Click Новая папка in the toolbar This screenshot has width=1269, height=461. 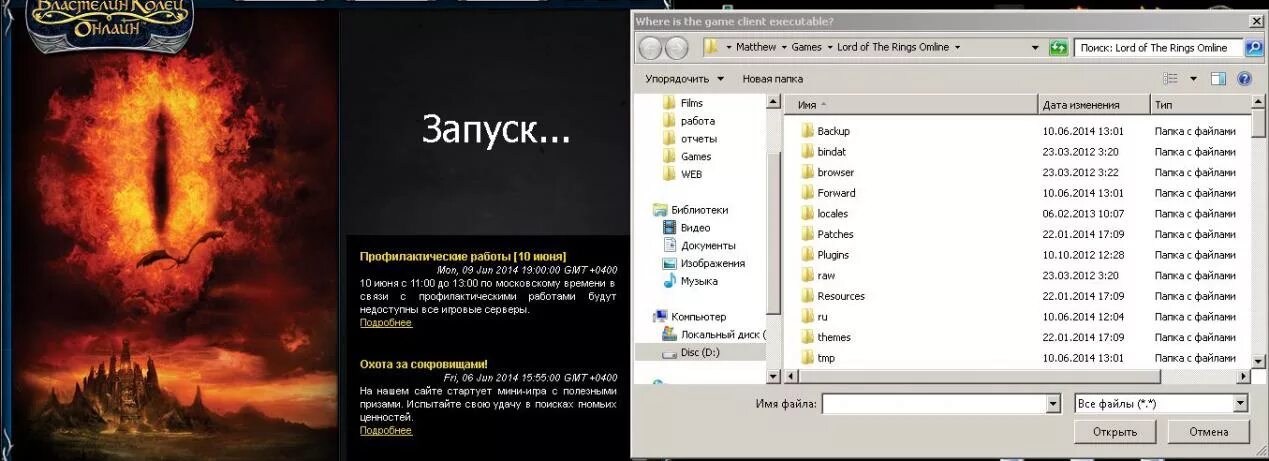pos(772,79)
